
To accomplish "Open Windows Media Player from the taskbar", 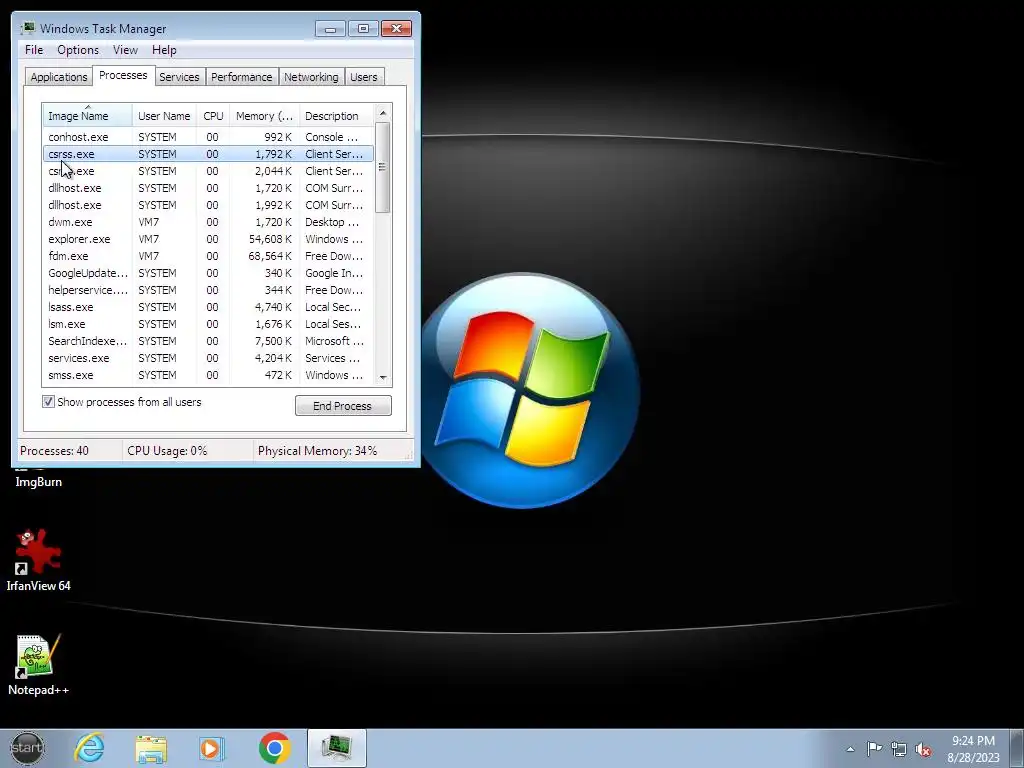I will (212, 748).
